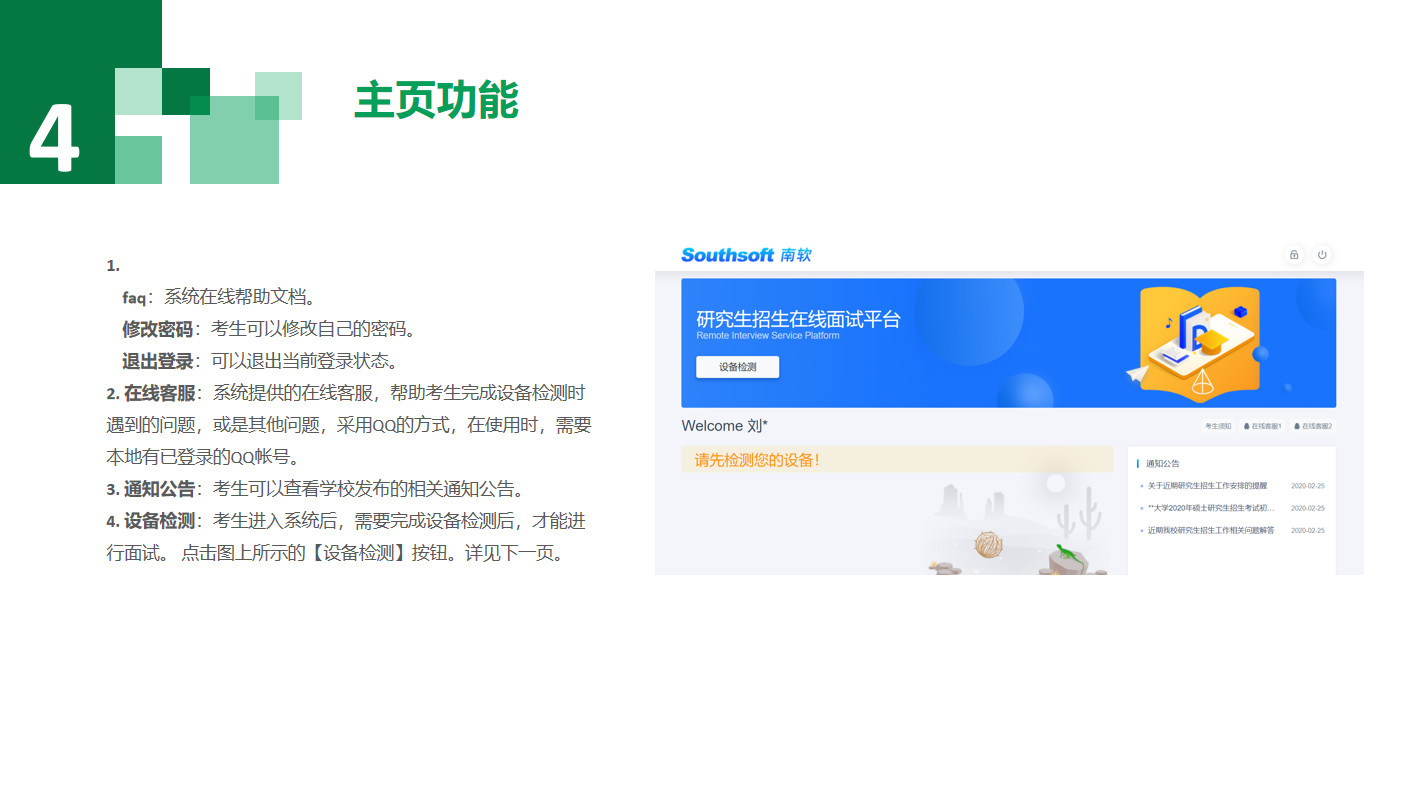Click the 请先检测您的设备! warning banner

coord(897,460)
